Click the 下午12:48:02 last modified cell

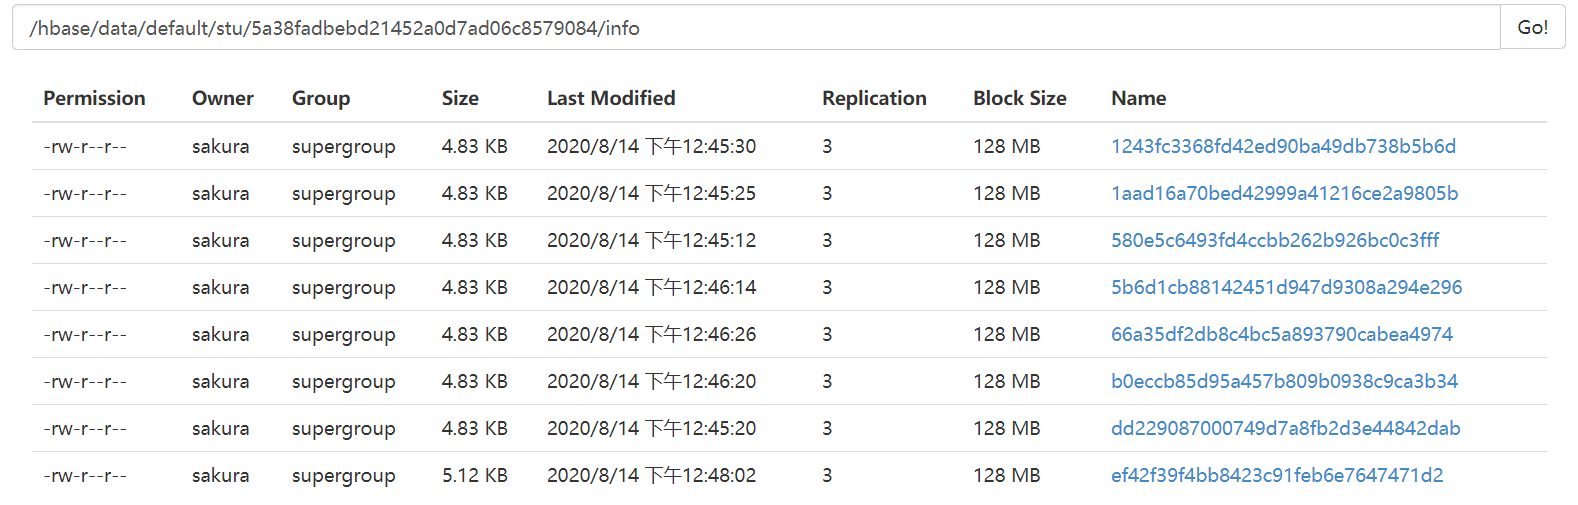point(651,475)
